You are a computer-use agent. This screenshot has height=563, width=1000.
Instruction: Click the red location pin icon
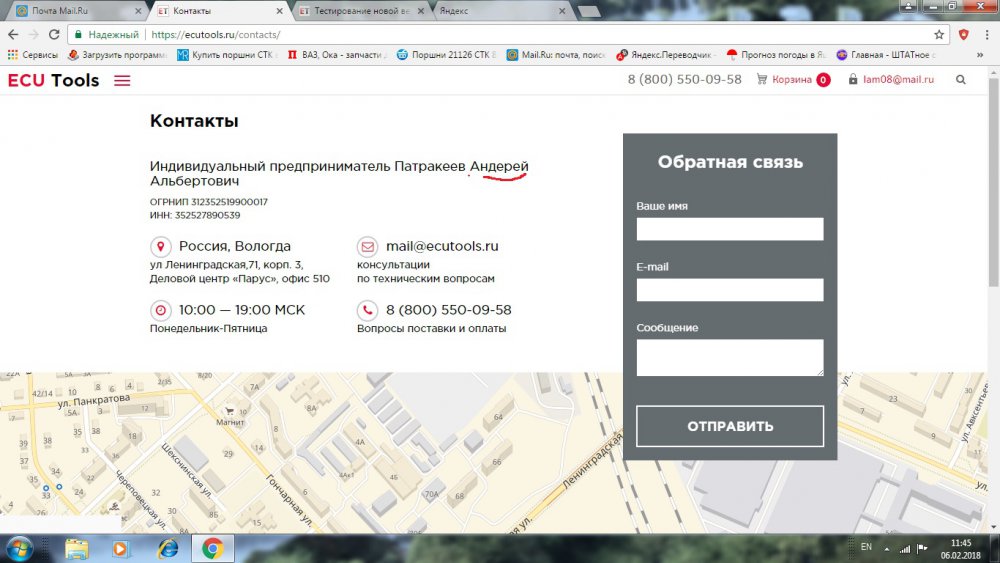pos(161,246)
